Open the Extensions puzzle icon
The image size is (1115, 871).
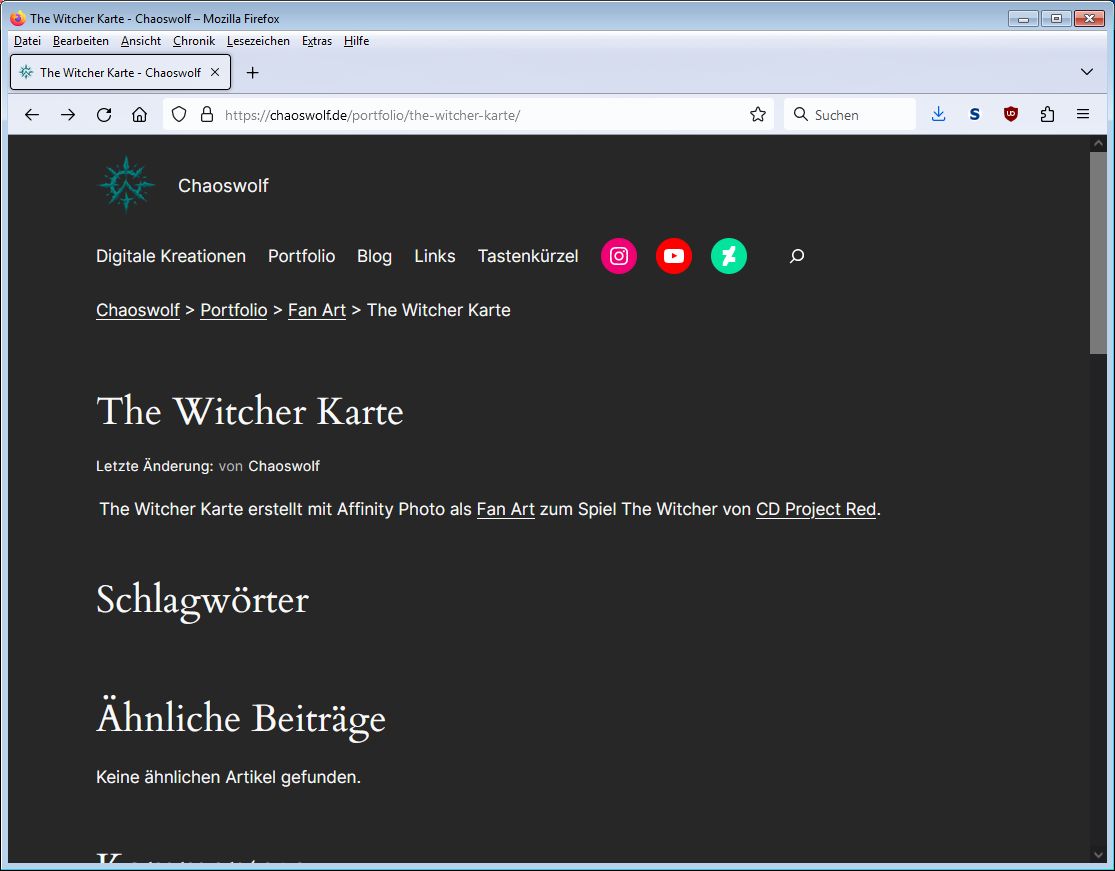pos(1047,114)
